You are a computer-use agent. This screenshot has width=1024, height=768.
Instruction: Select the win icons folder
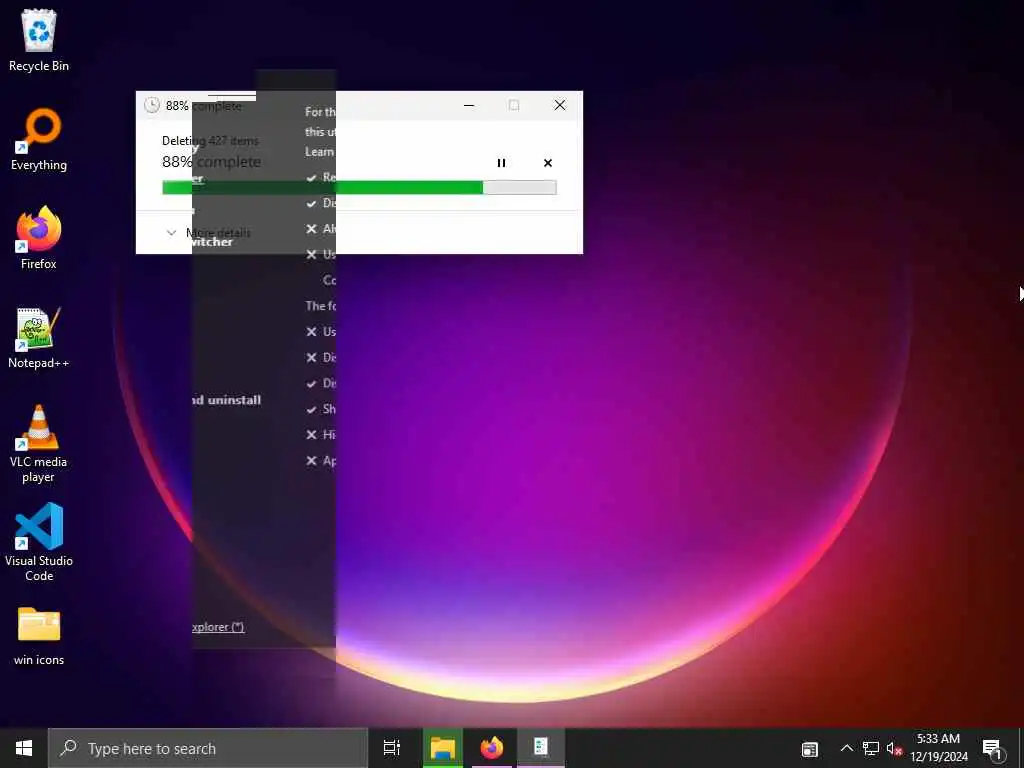click(39, 636)
